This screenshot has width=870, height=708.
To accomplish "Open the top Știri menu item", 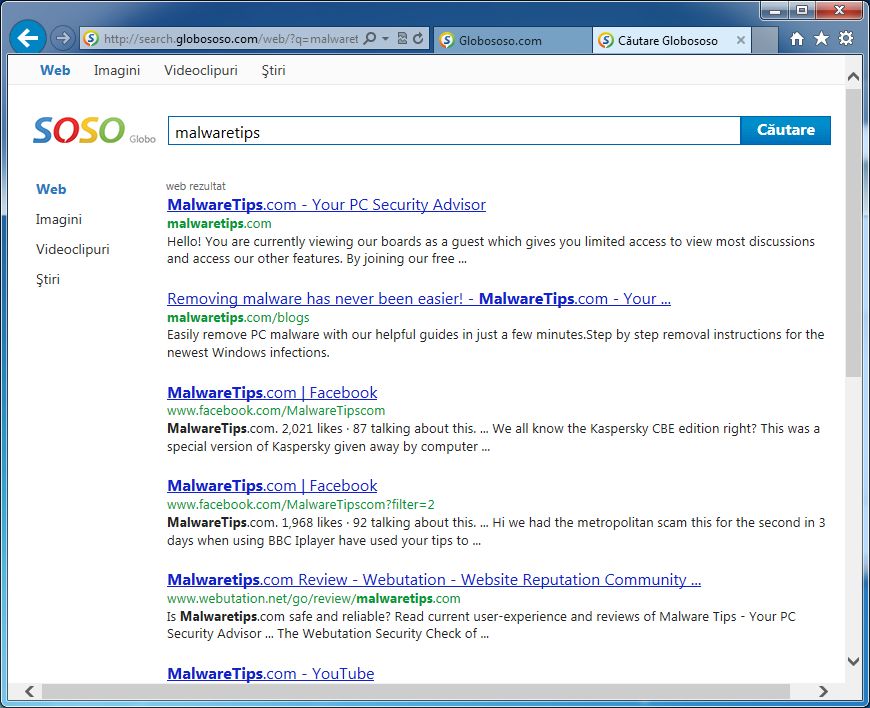I will pyautogui.click(x=274, y=70).
